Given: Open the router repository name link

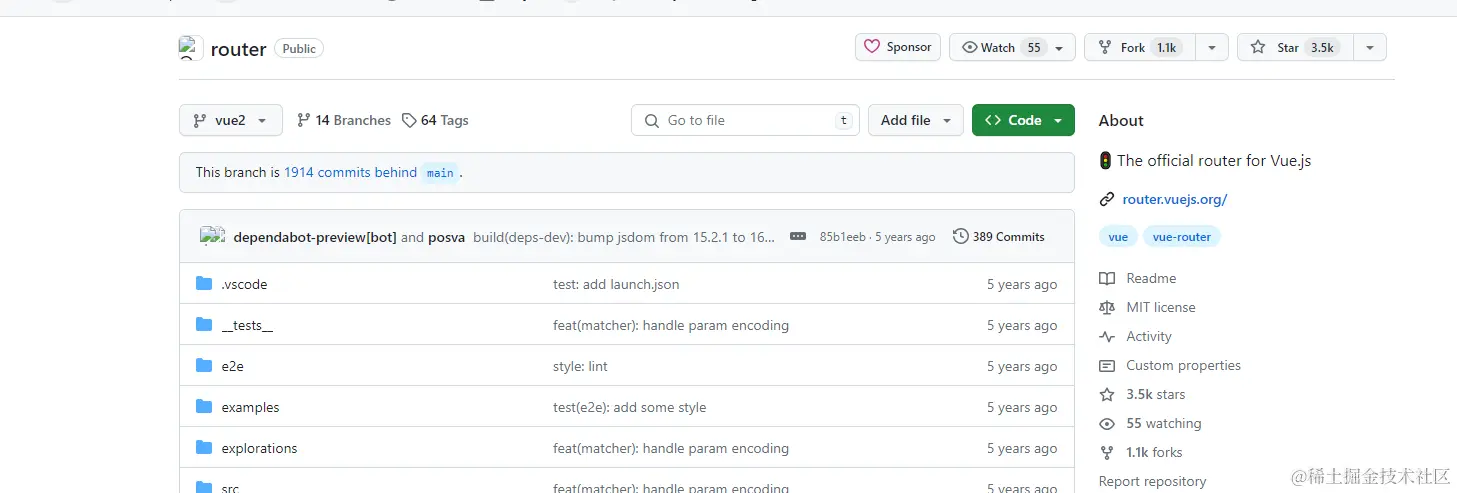Looking at the screenshot, I should click(238, 49).
